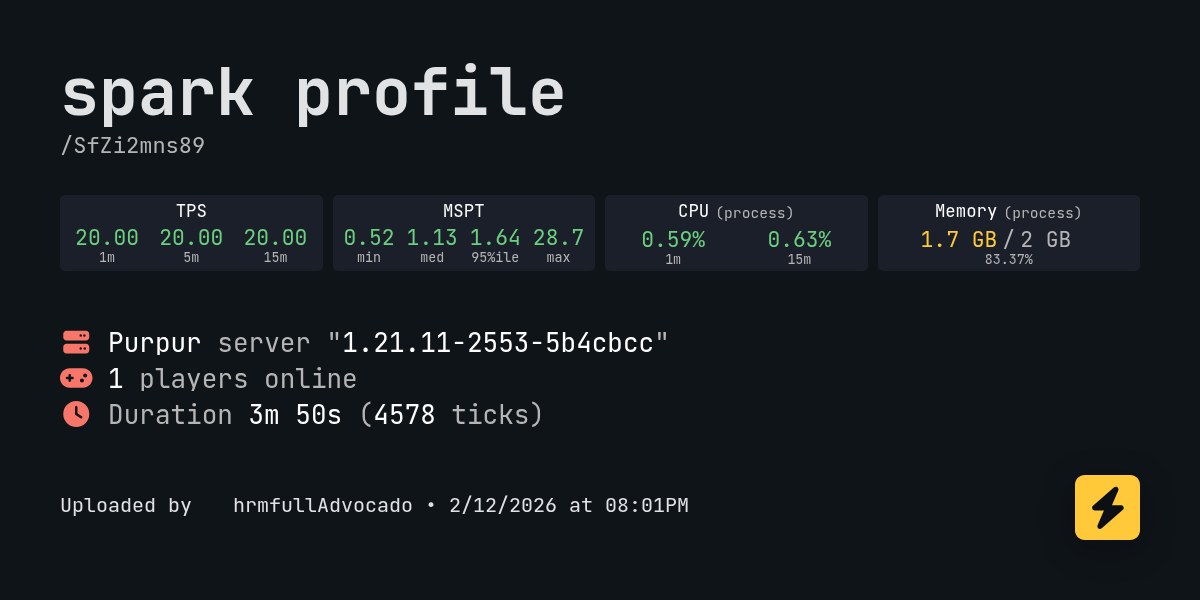Click the 15m TPS value

275,238
